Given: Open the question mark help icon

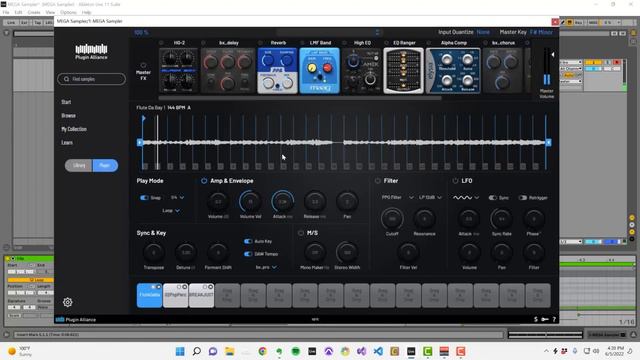Looking at the screenshot, I should tap(554, 319).
